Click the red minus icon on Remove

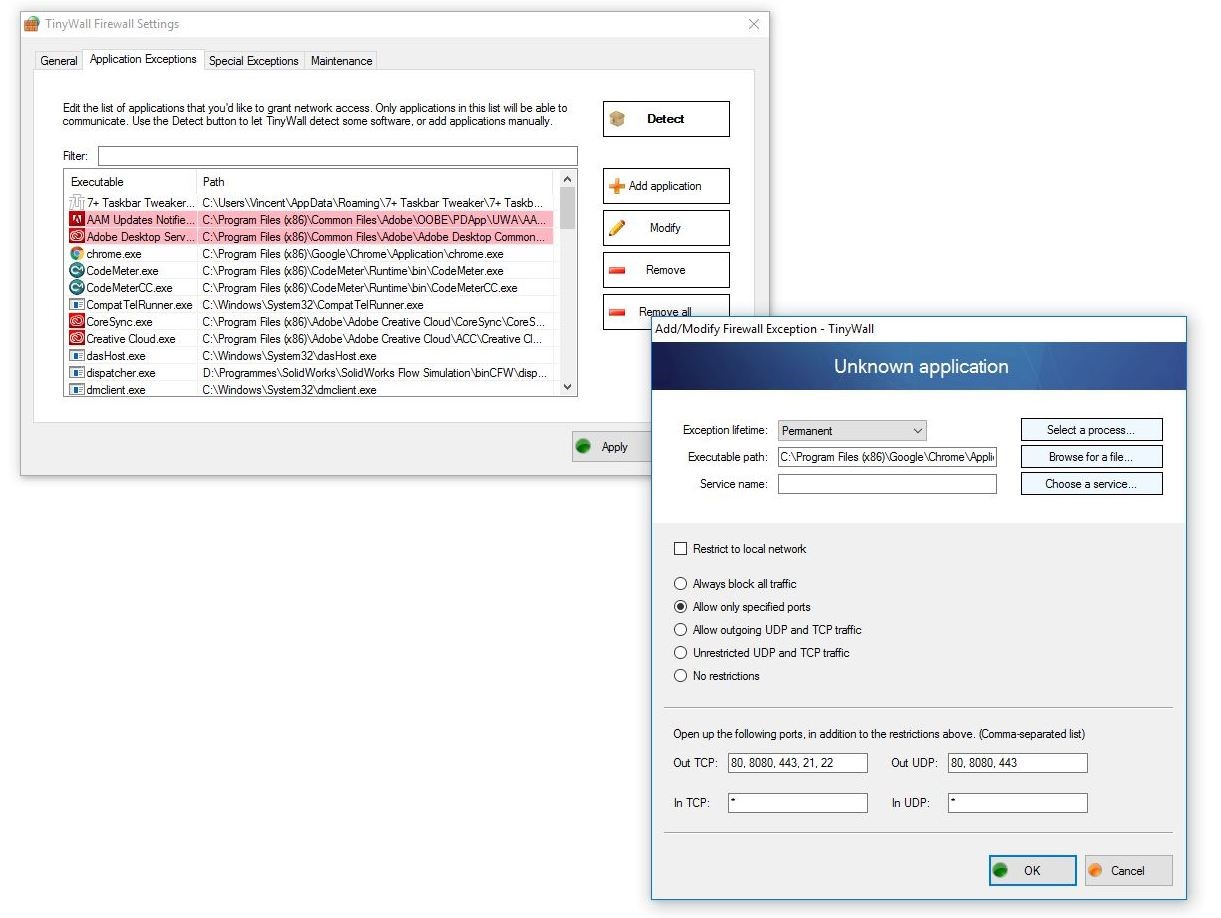point(617,270)
